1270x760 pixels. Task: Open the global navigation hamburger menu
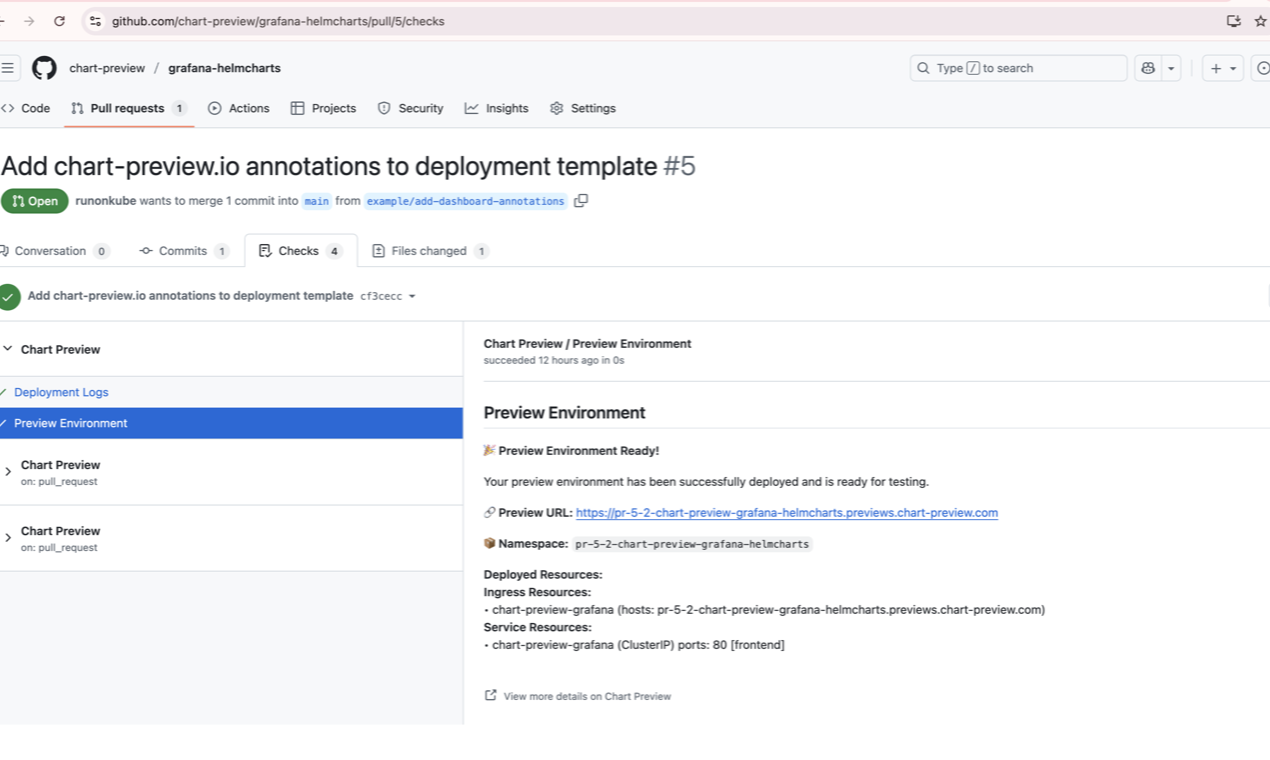[x=8, y=67]
